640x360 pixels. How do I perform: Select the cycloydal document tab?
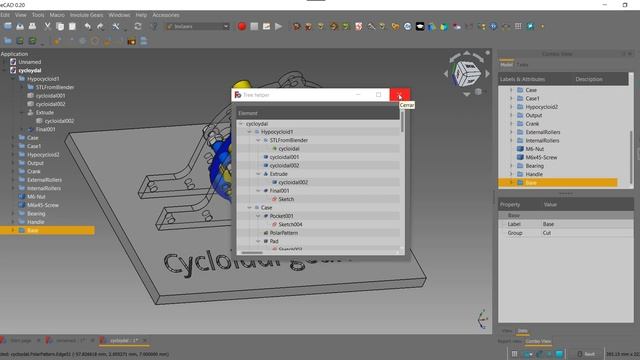click(124, 340)
